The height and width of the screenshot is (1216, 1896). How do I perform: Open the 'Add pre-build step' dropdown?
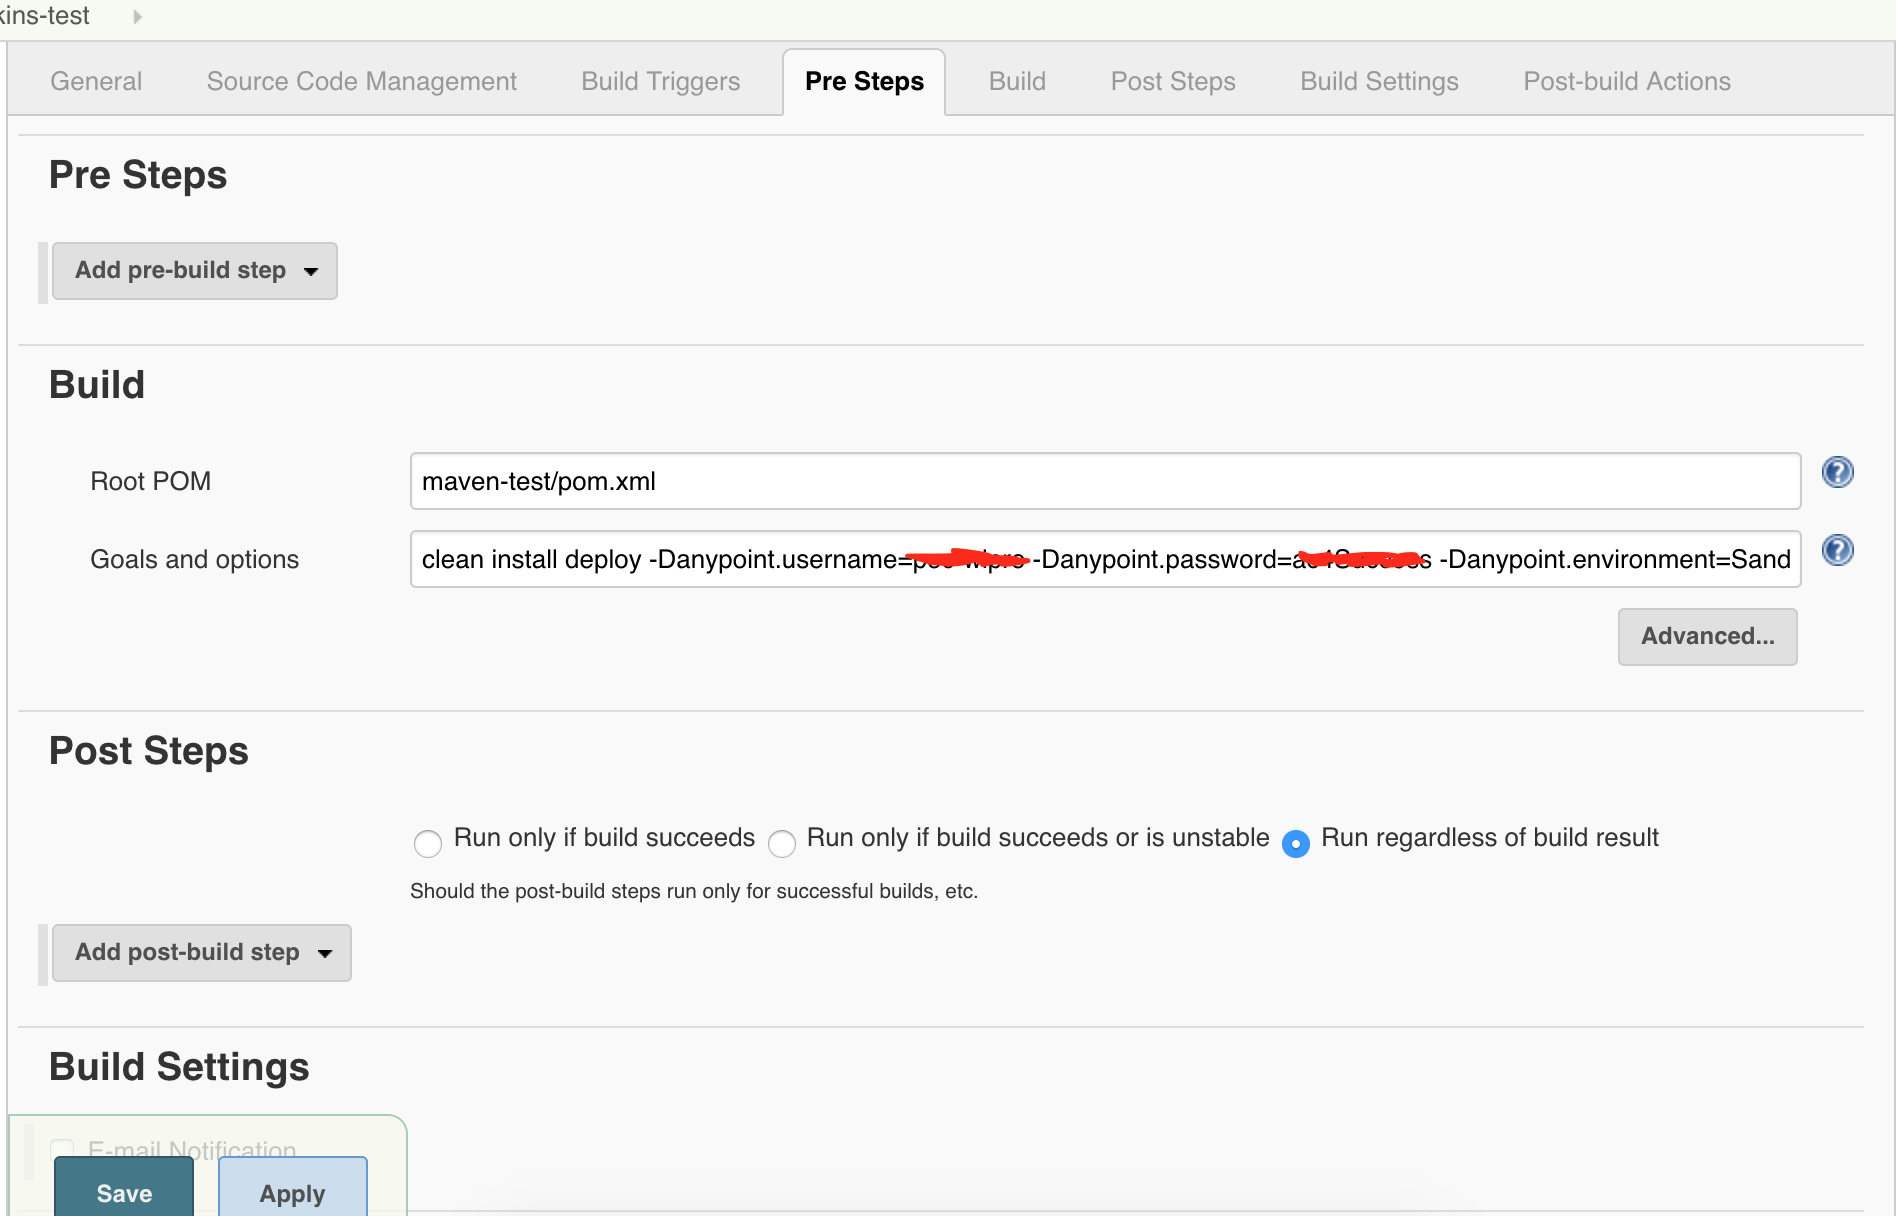pos(195,271)
